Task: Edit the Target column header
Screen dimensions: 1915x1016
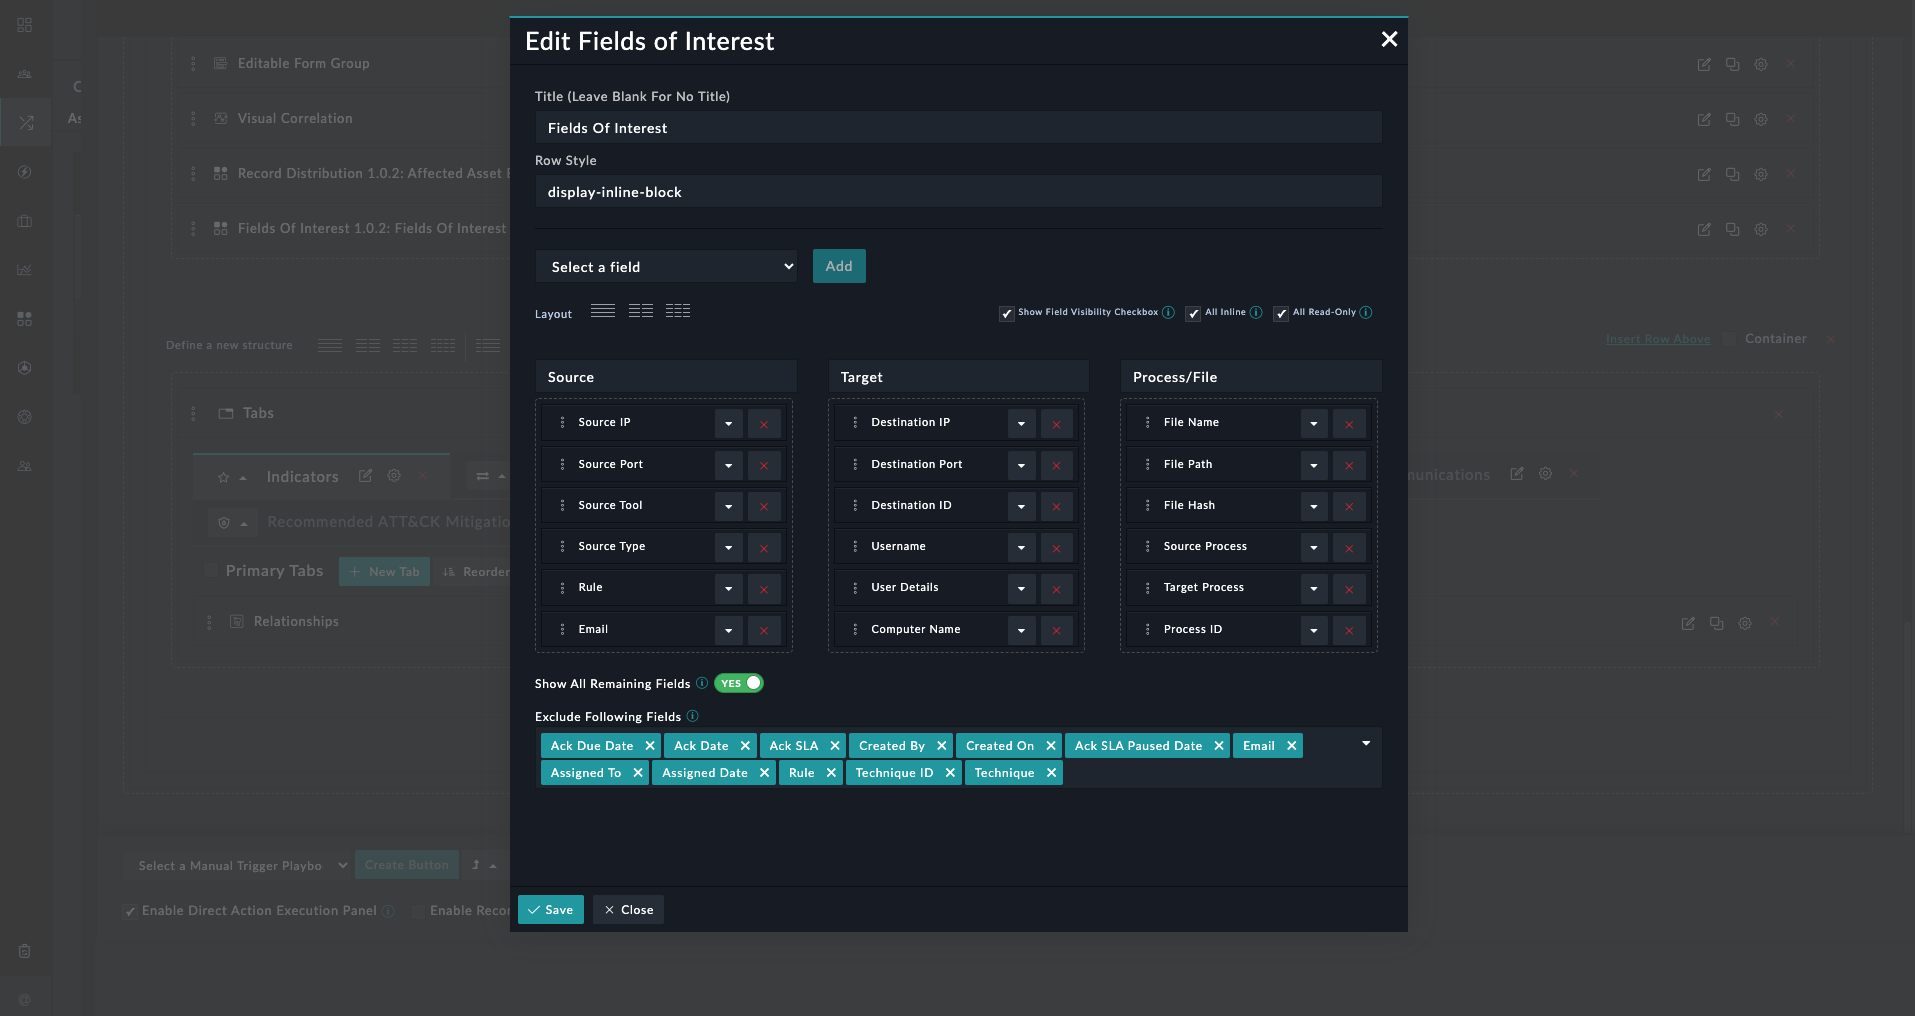Action: pyautogui.click(x=957, y=377)
